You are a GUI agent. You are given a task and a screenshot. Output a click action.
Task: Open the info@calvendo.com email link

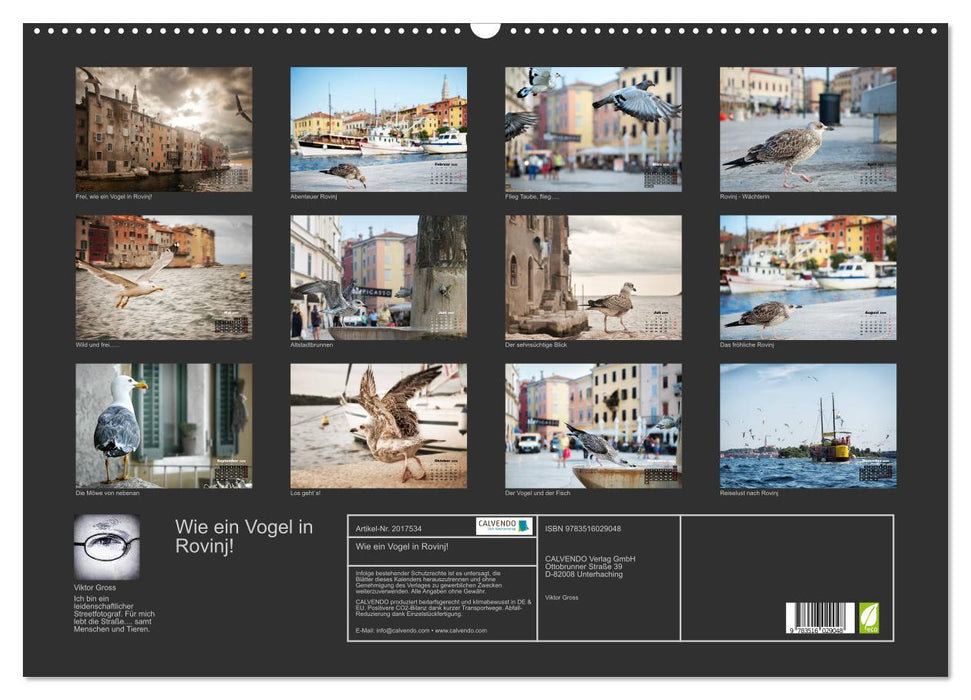(x=400, y=632)
